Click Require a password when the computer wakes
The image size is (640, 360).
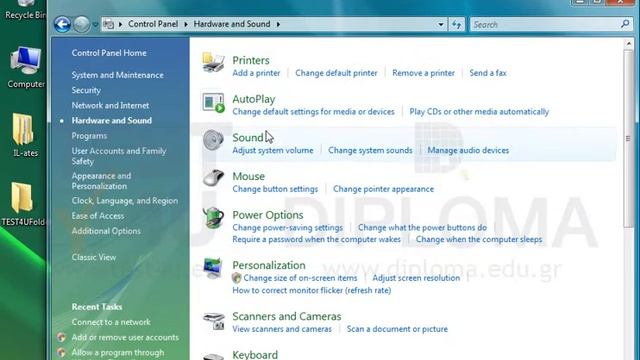317,239
